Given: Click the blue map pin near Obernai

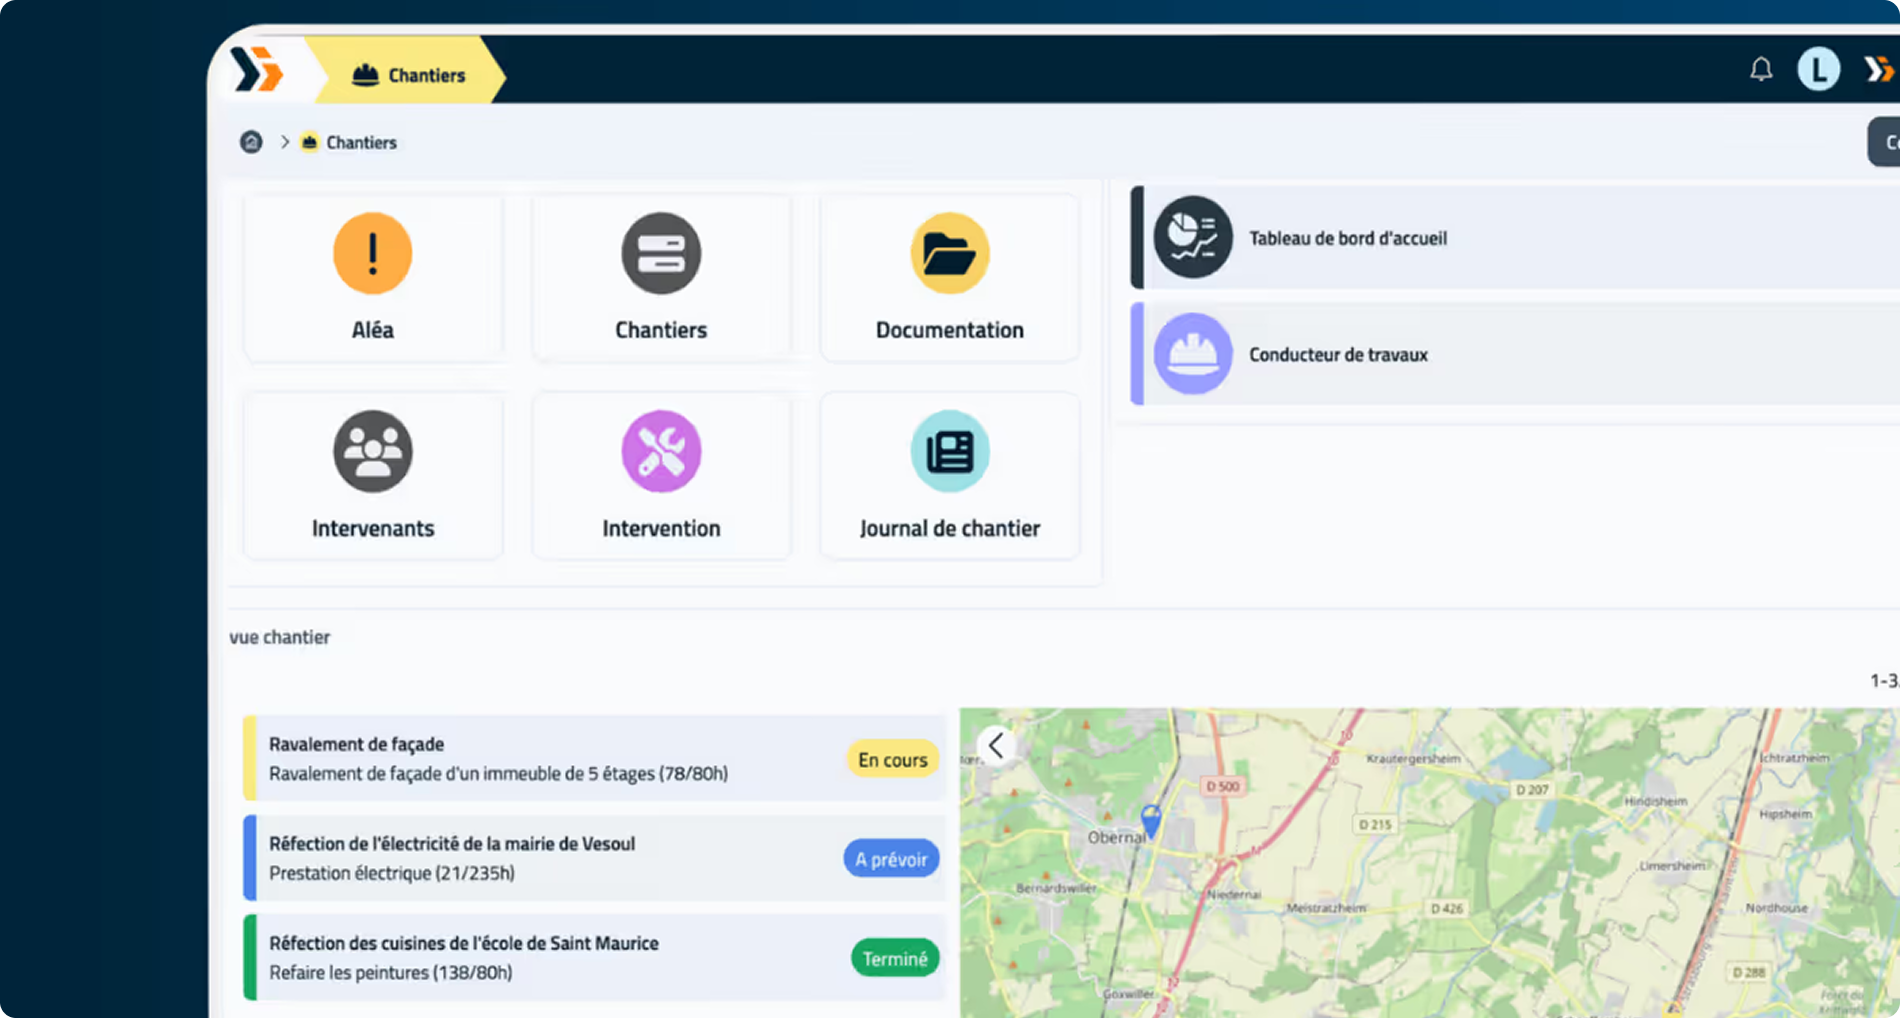Looking at the screenshot, I should point(1151,820).
